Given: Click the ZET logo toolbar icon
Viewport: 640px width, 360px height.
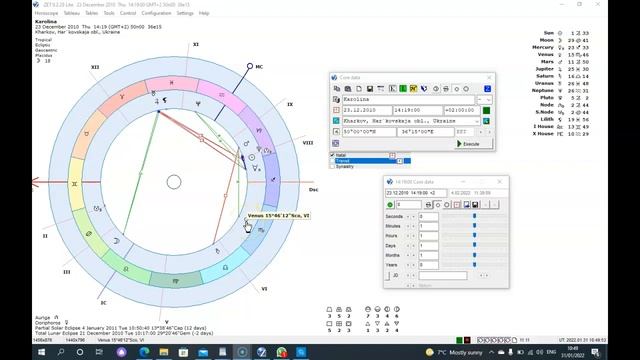Looking at the screenshot, I should 424,89.
